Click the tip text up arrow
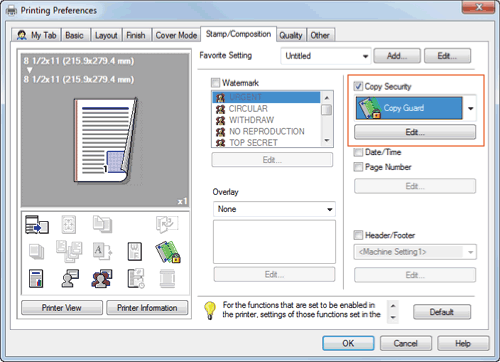 click(393, 305)
